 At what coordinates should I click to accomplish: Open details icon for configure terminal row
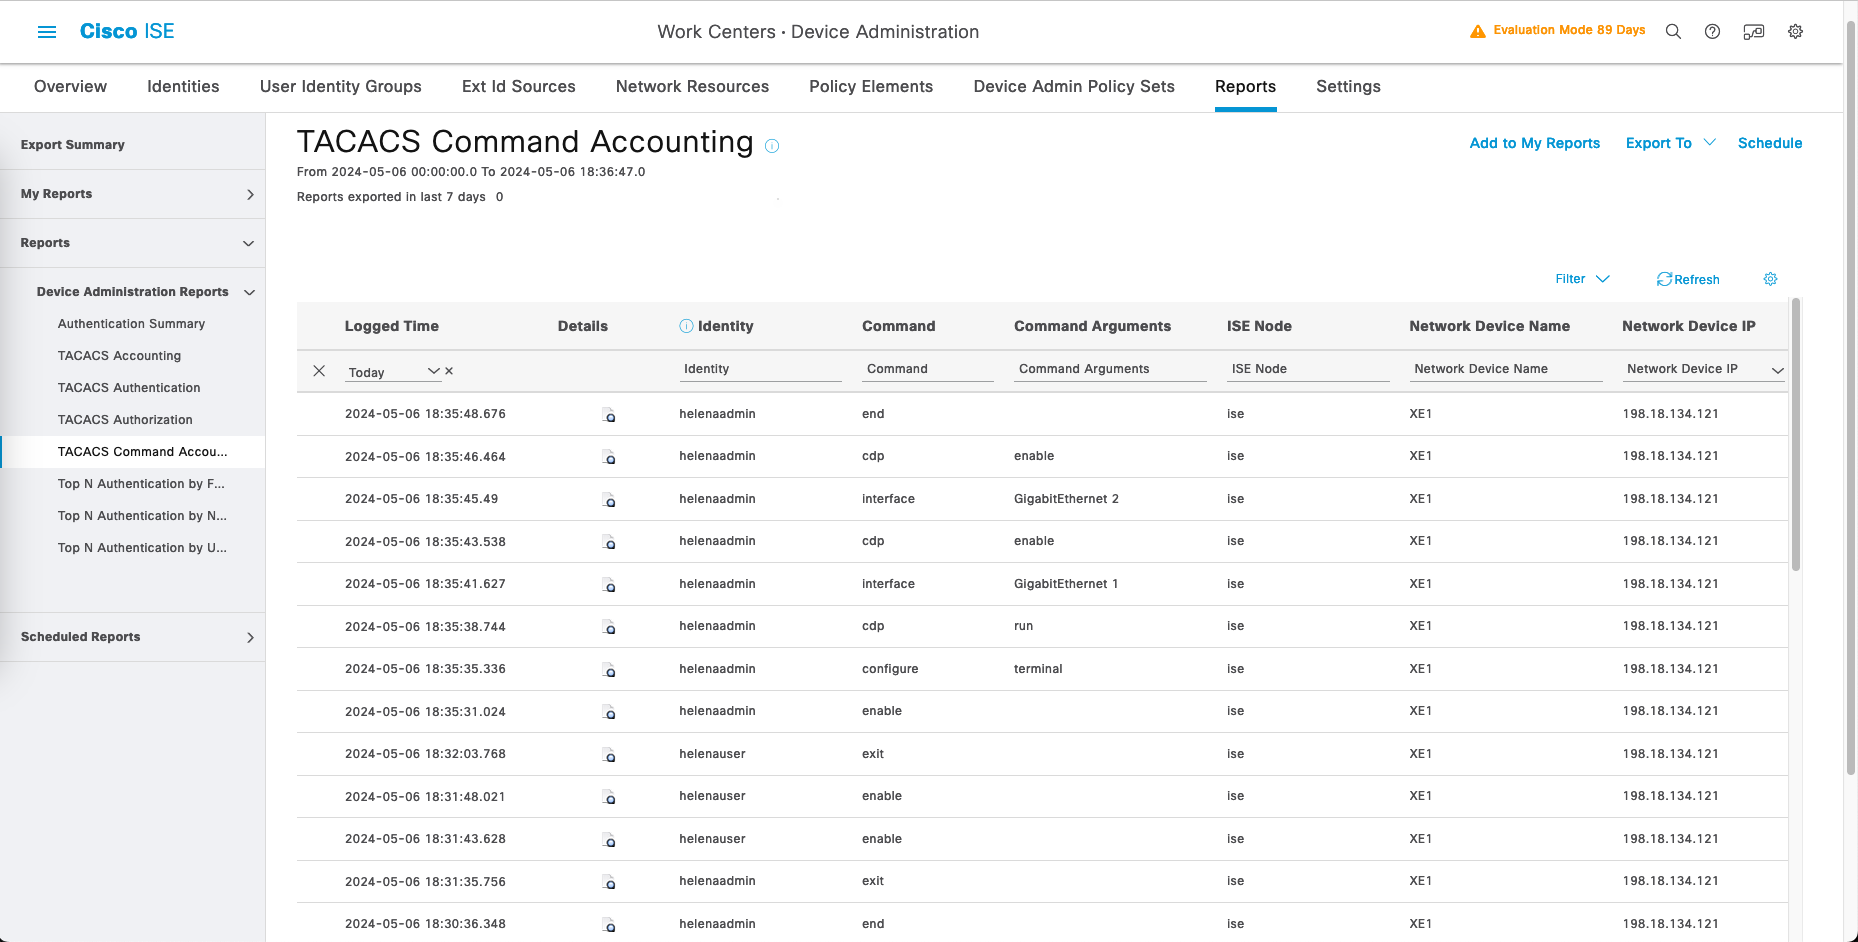(x=608, y=670)
